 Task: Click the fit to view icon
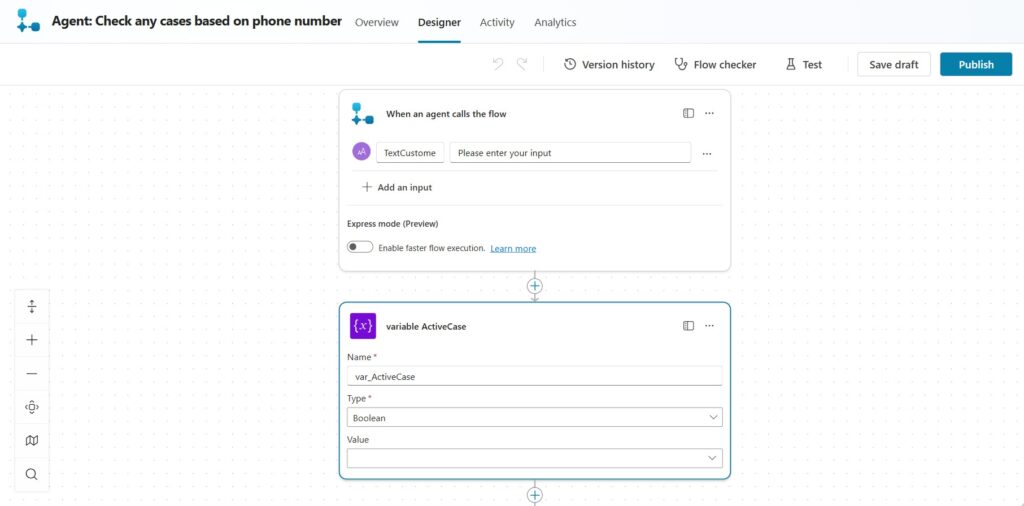coord(32,407)
